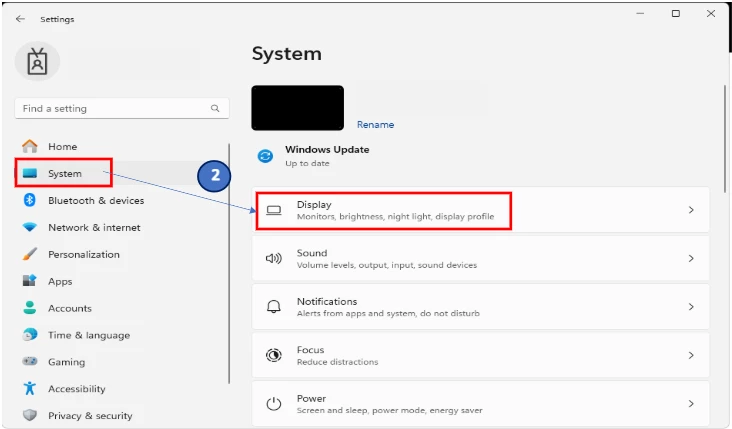Open the Gaming settings label

coord(67,362)
